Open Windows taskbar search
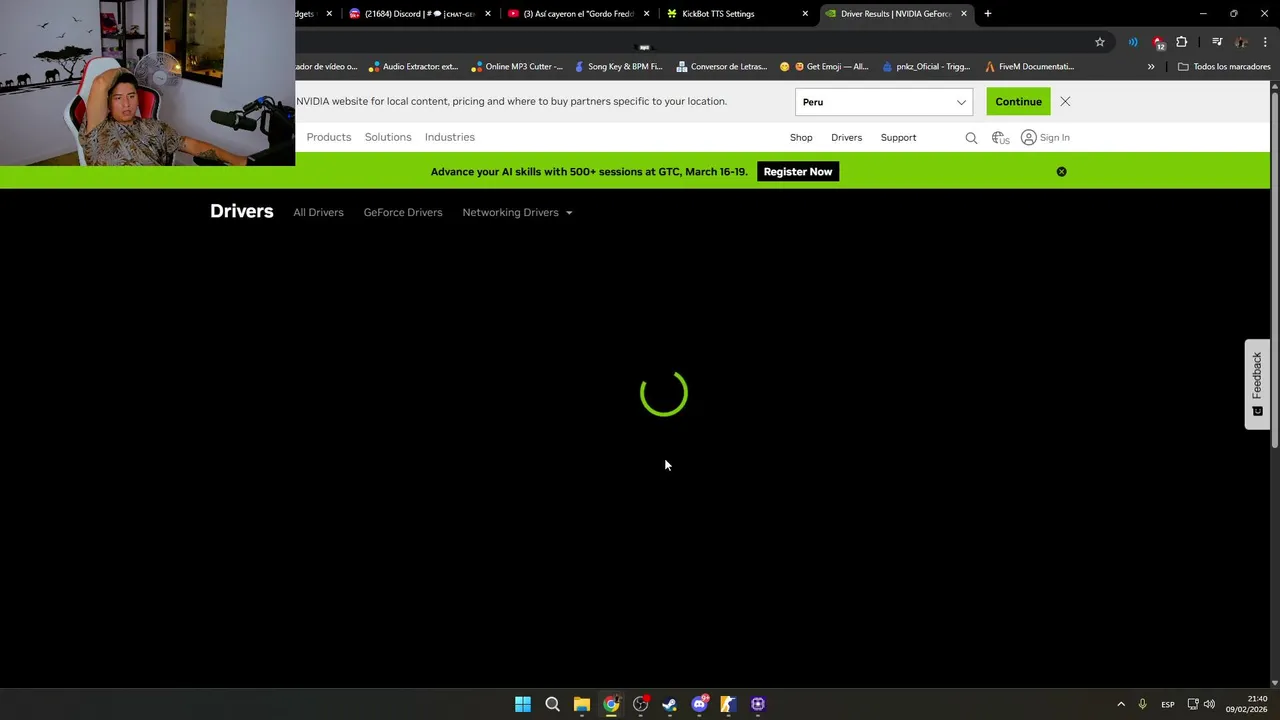The width and height of the screenshot is (1280, 720). [x=552, y=704]
